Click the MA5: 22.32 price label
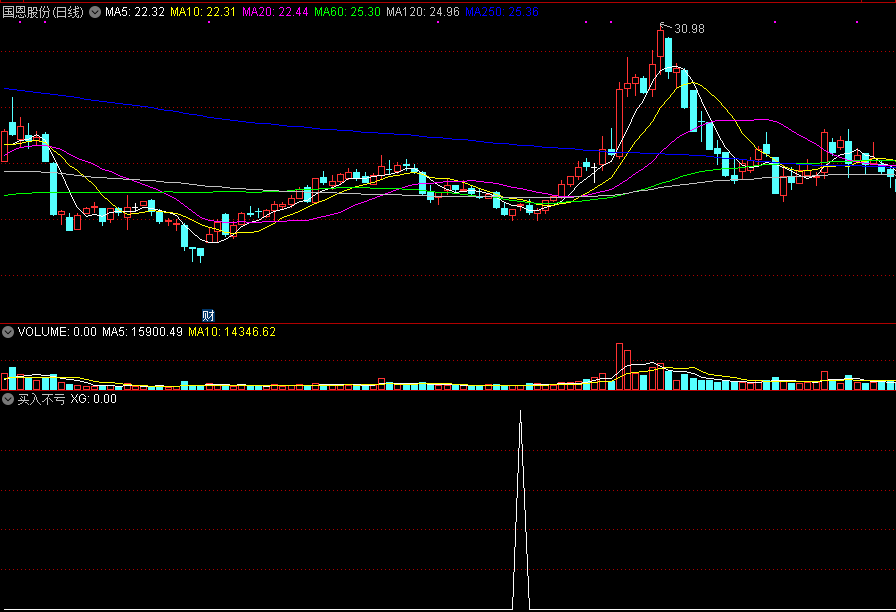 (x=135, y=12)
